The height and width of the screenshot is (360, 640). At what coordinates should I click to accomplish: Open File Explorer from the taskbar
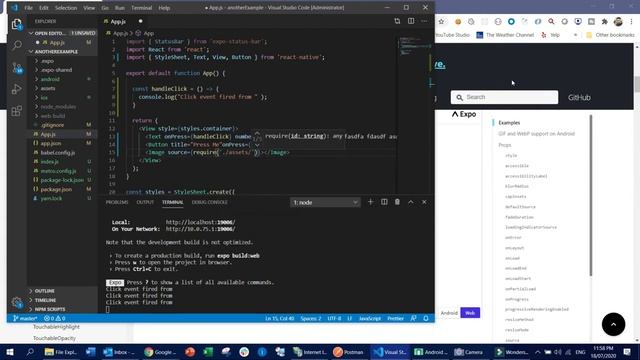point(60,352)
